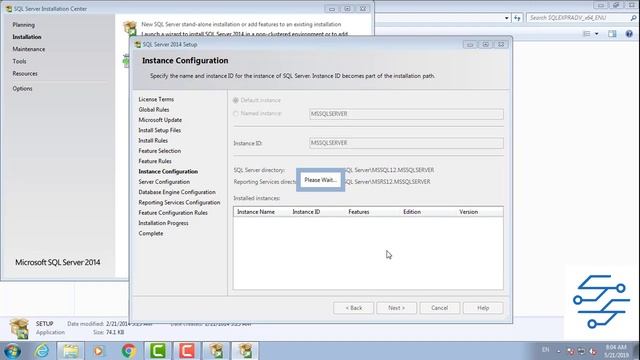Viewport: 640px width, 360px height.
Task: Open Internet Explorer from the taskbar
Action: pyautogui.click(x=41, y=351)
